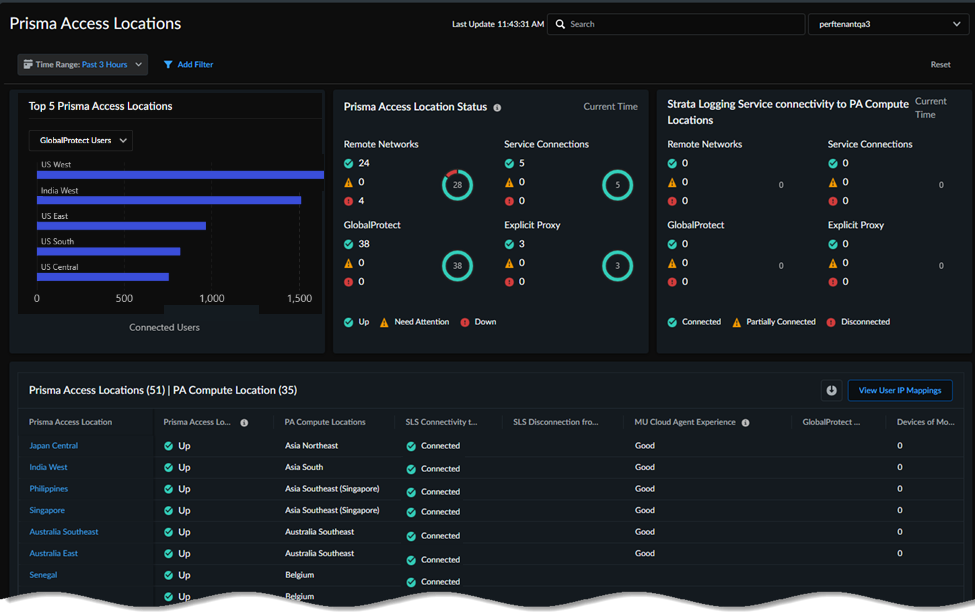975x614 pixels.
Task: Click the info icon beside Prisma Access Location Status
Action: point(496,107)
